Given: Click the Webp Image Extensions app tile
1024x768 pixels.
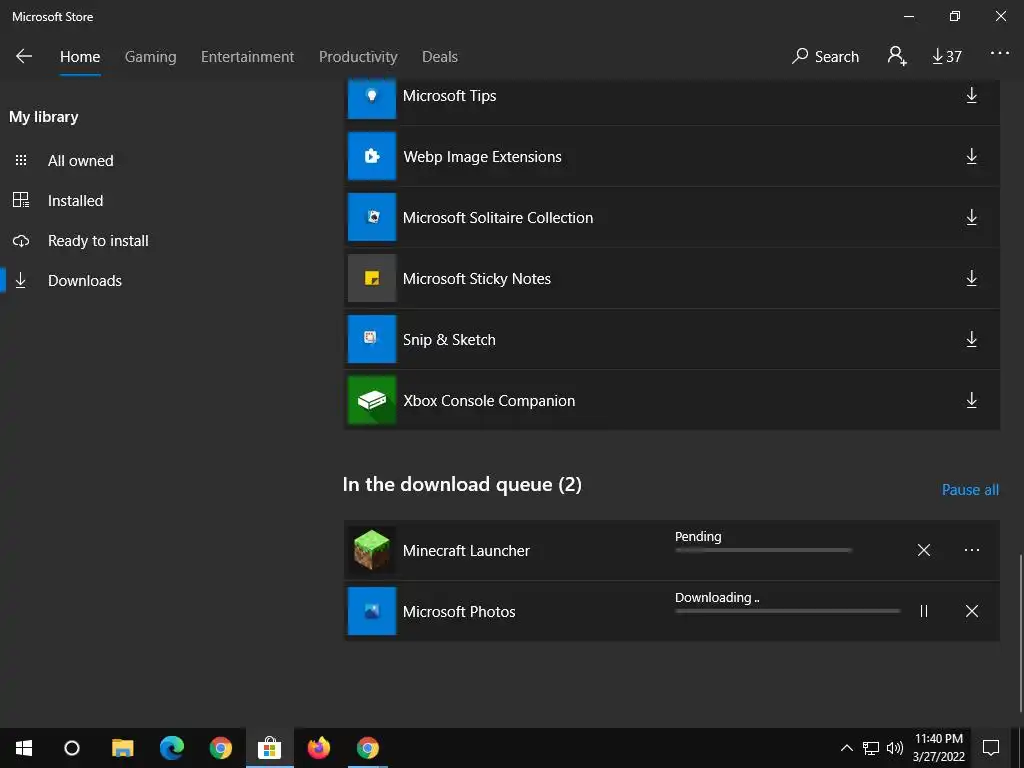Looking at the screenshot, I should pyautogui.click(x=372, y=156).
